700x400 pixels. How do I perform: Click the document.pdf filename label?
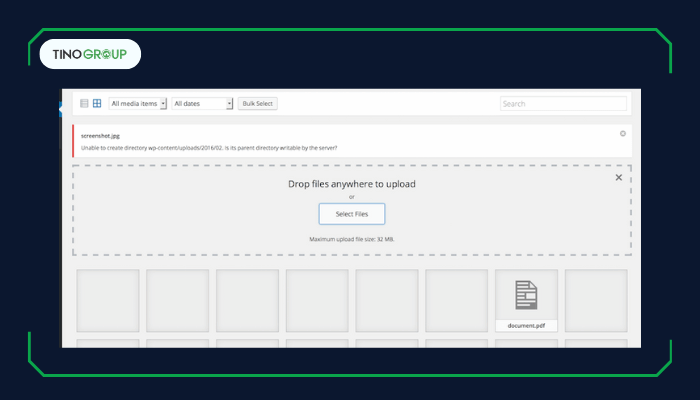pyautogui.click(x=526, y=325)
